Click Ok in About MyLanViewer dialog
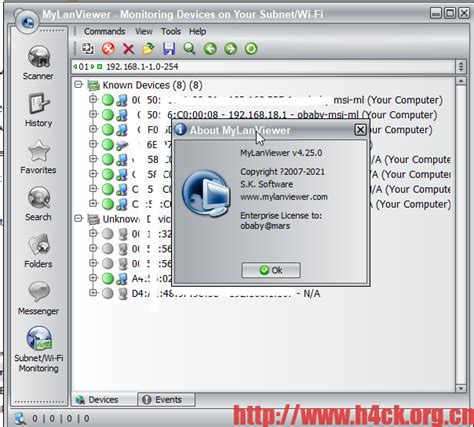 (271, 270)
